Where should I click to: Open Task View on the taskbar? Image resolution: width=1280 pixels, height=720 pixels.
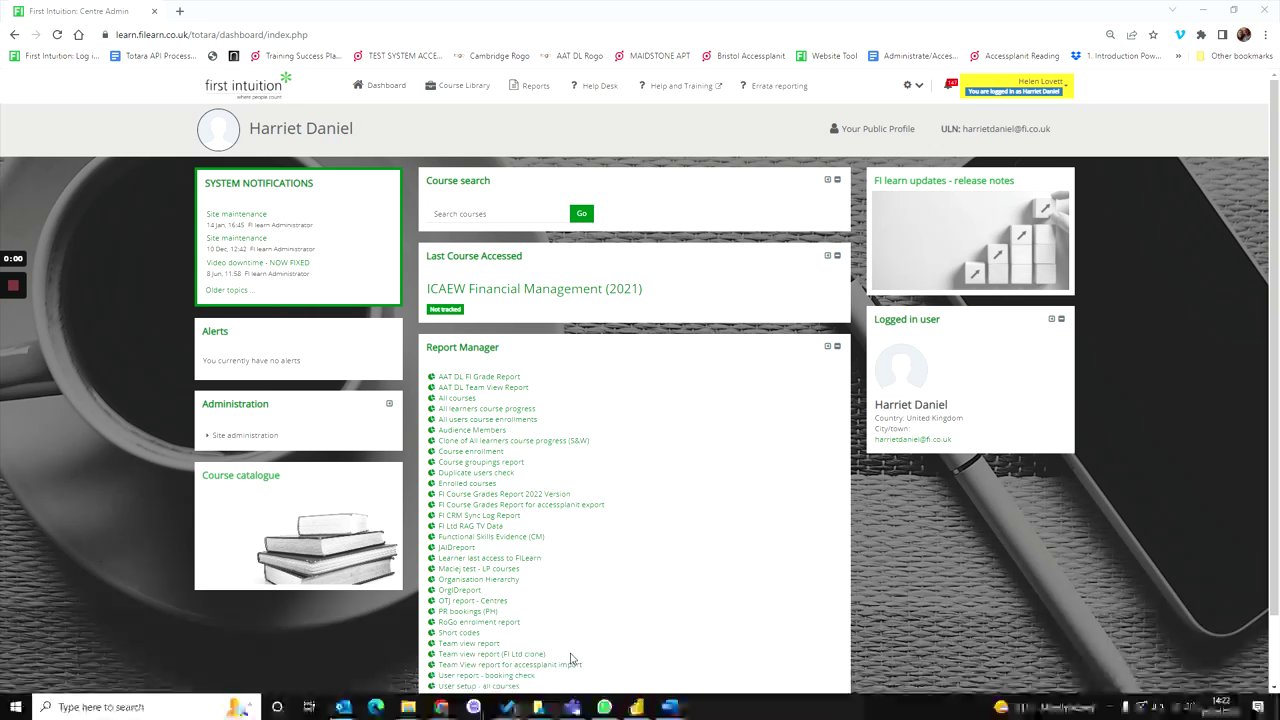309,707
